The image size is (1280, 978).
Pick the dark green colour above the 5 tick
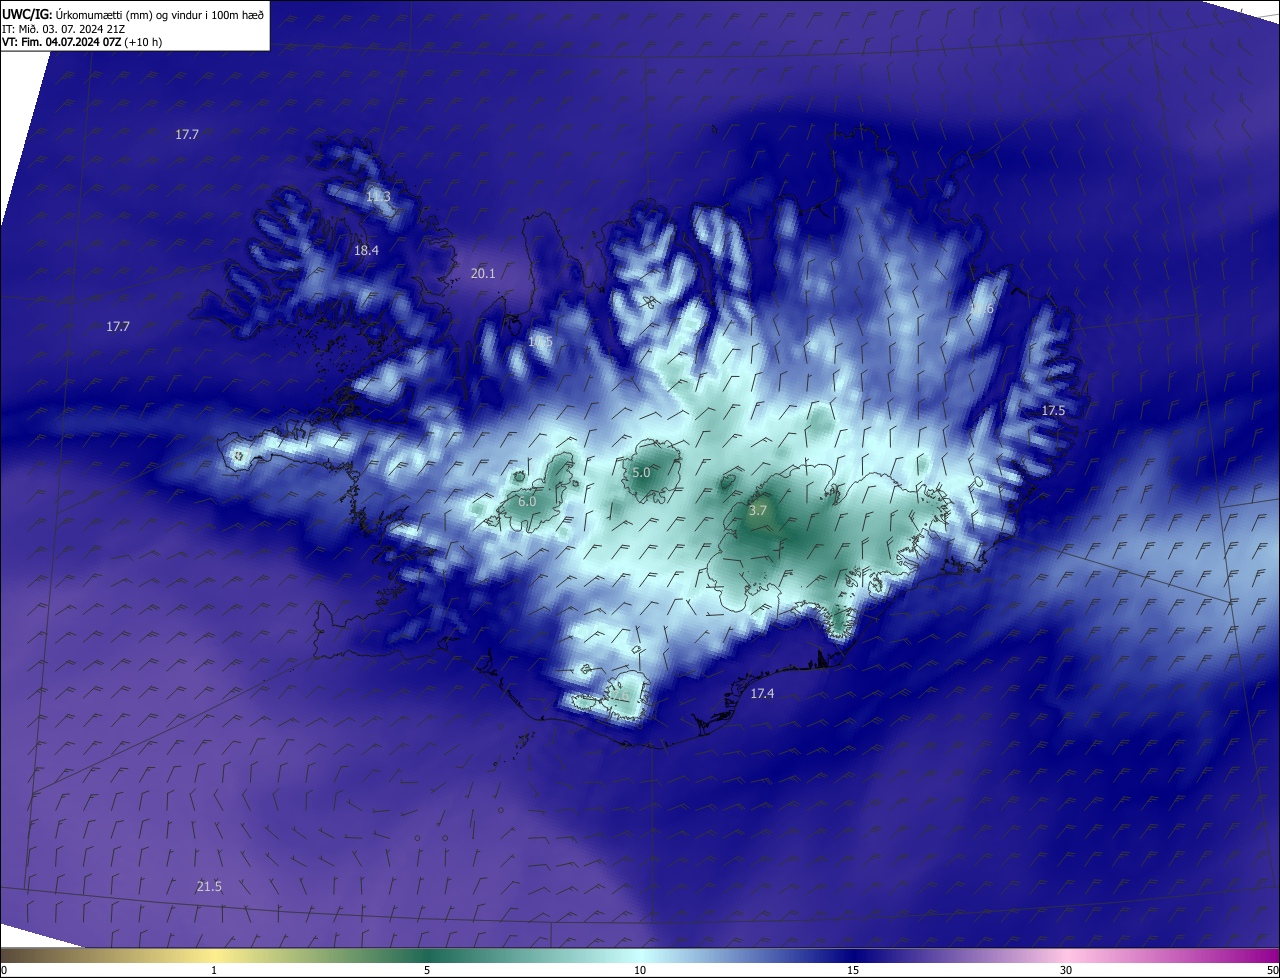pos(427,955)
